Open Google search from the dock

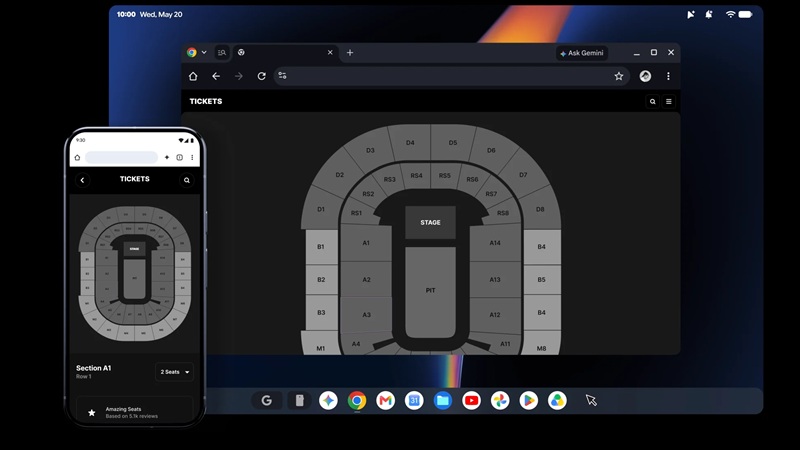(x=266, y=401)
